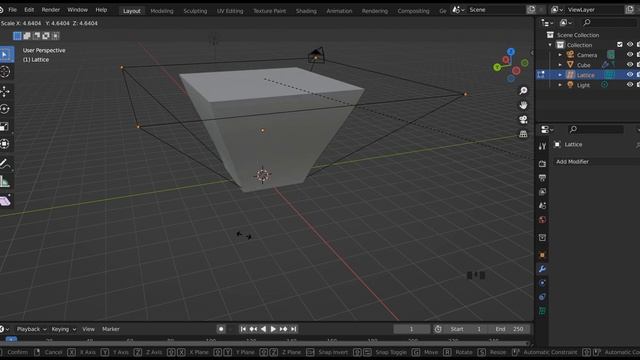Switch to the UV Editing workspace tab
The width and height of the screenshot is (640, 360).
[230, 11]
